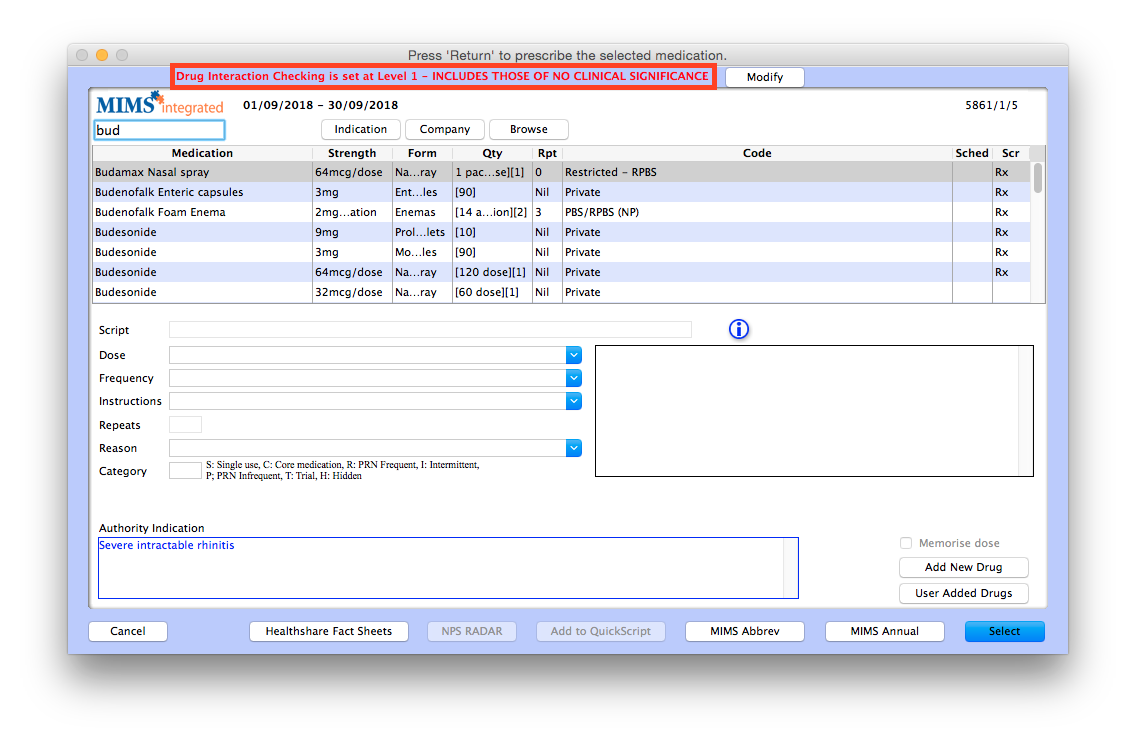Click Add New Drug
Image resolution: width=1136 pixels, height=746 pixels.
[x=963, y=567]
